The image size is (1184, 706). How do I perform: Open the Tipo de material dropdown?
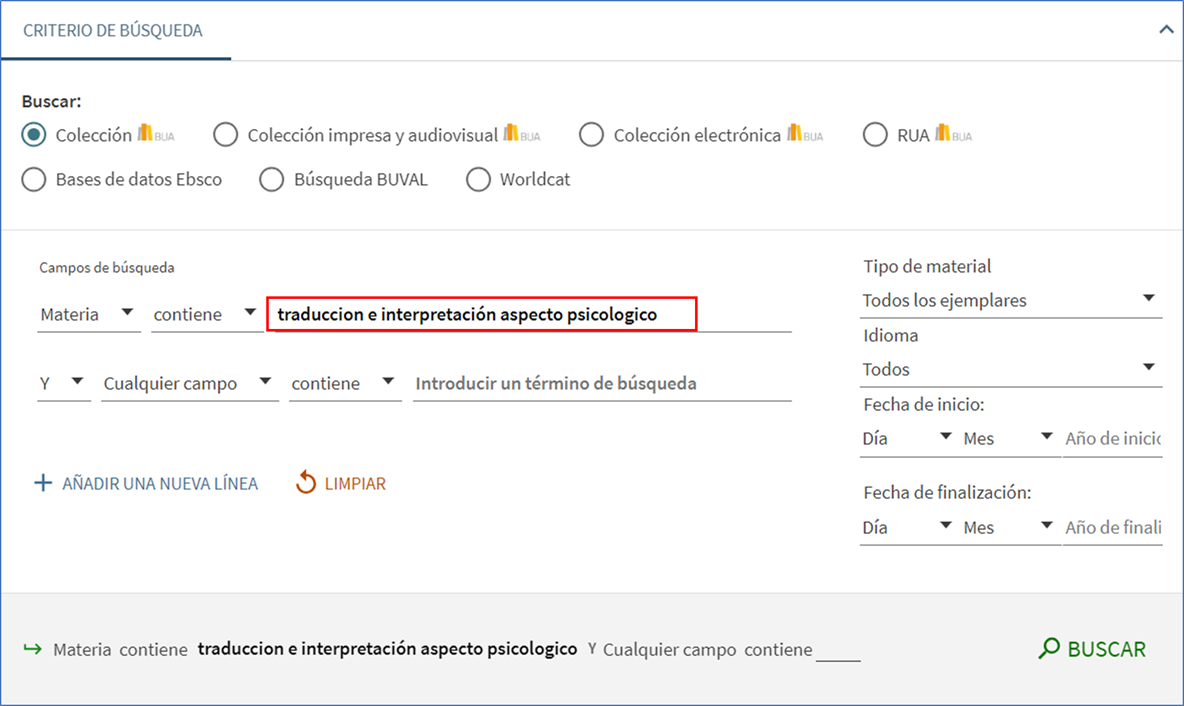click(1010, 300)
